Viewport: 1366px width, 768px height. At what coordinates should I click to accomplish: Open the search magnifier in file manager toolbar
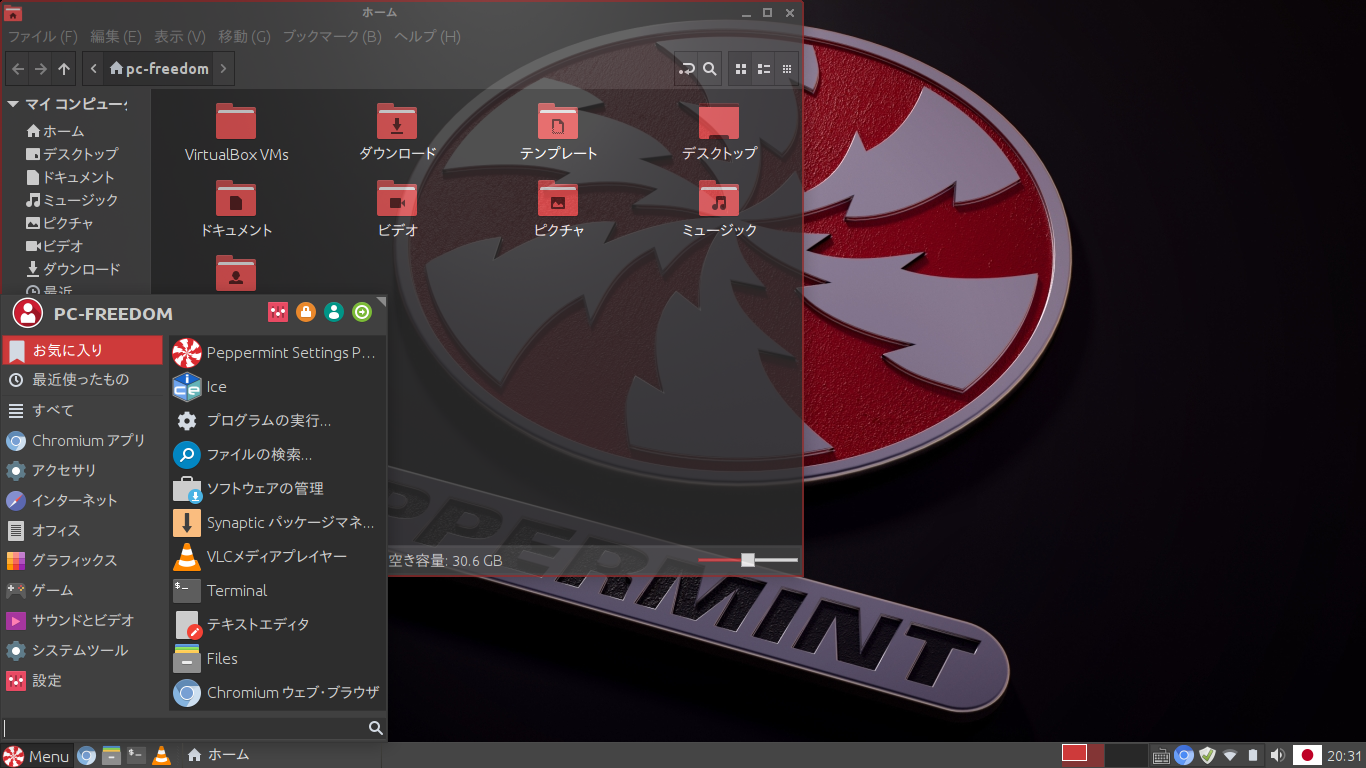[x=709, y=69]
